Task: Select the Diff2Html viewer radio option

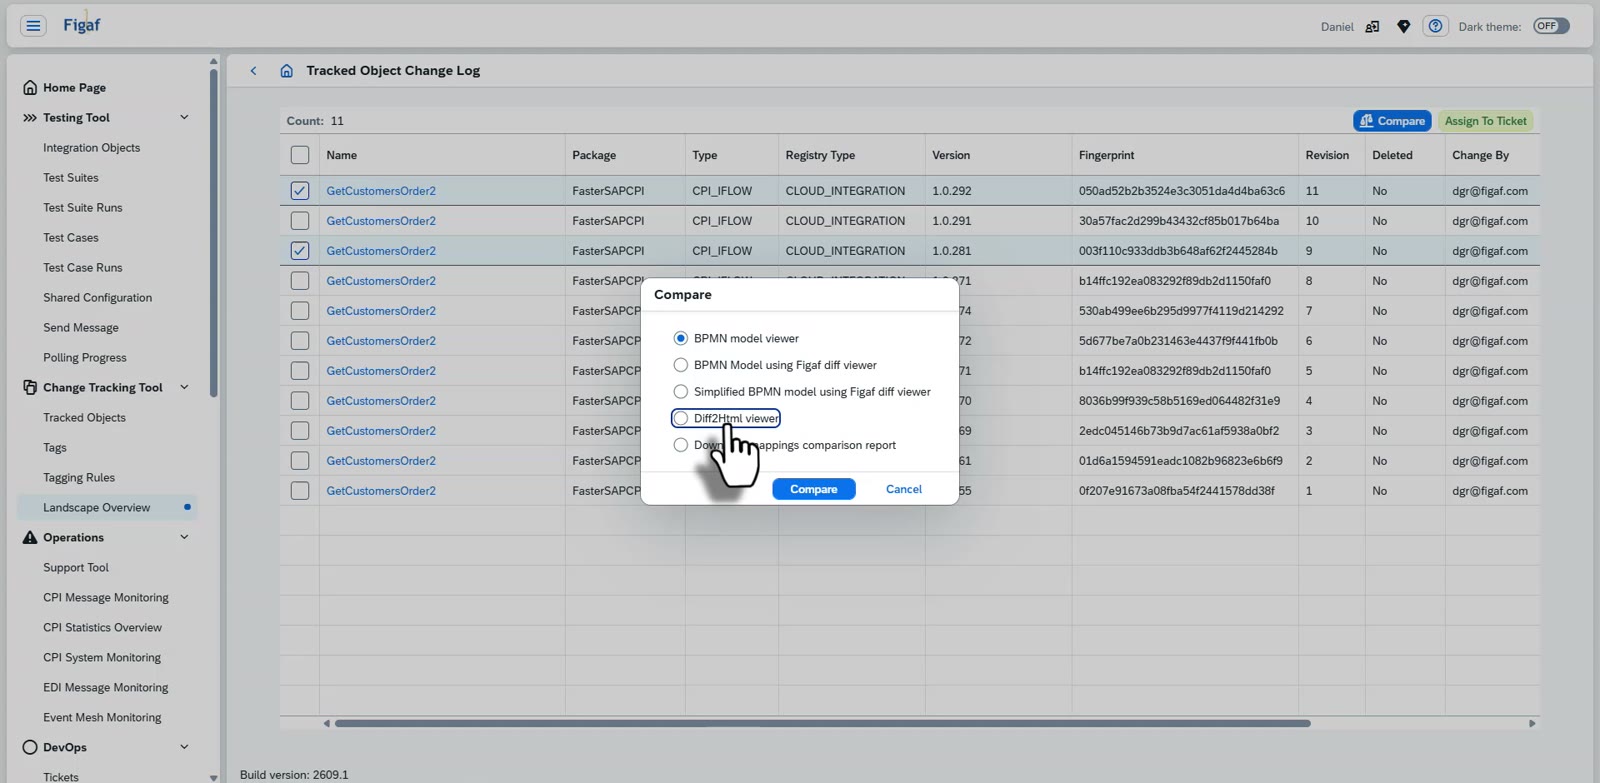Action: point(681,419)
